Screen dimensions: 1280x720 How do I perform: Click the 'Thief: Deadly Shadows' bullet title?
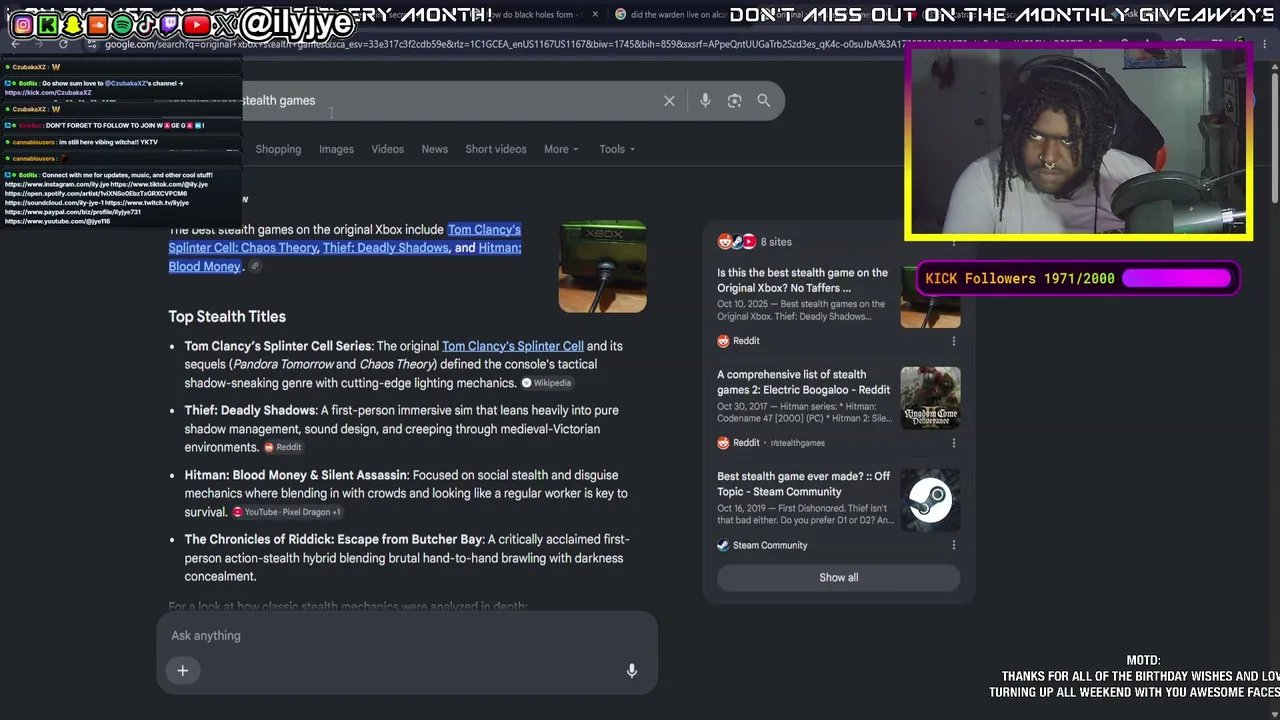pos(250,410)
